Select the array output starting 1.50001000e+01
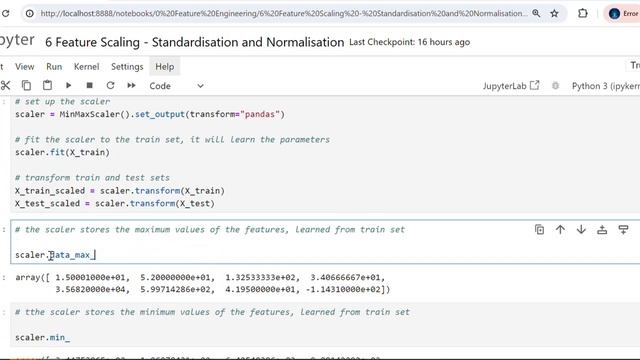 click(x=203, y=283)
